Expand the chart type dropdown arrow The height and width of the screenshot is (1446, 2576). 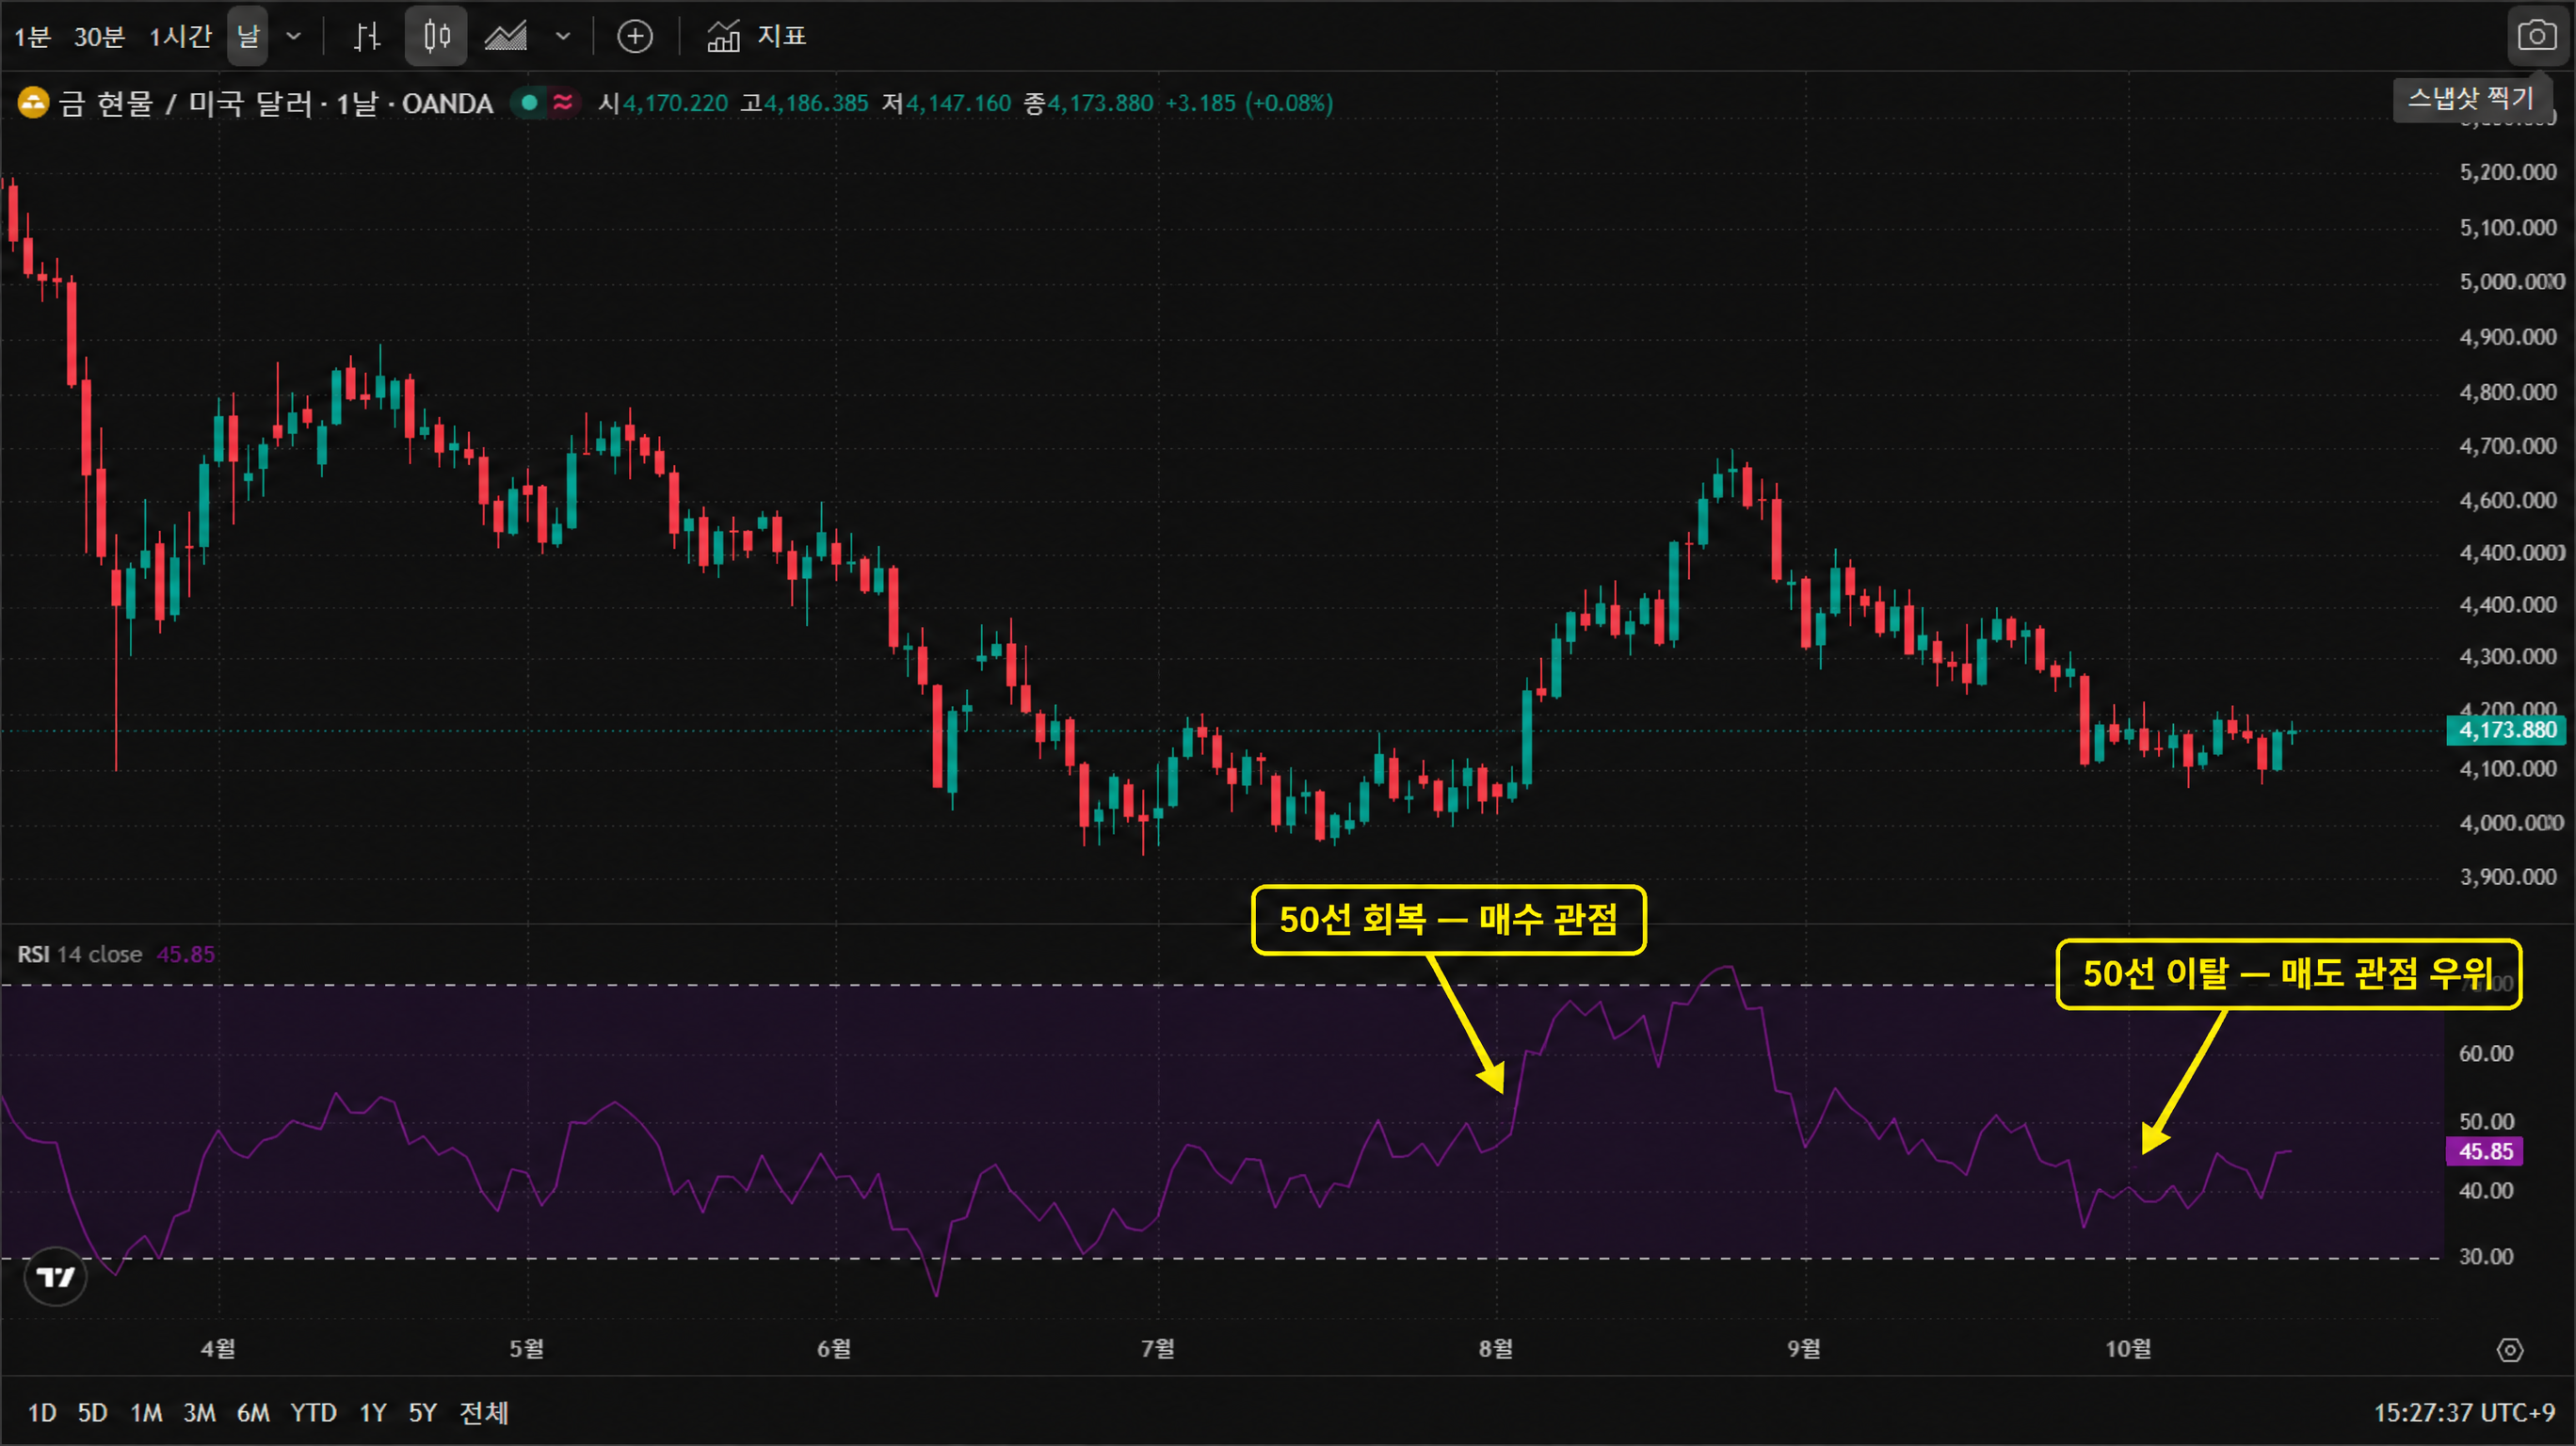(x=563, y=37)
